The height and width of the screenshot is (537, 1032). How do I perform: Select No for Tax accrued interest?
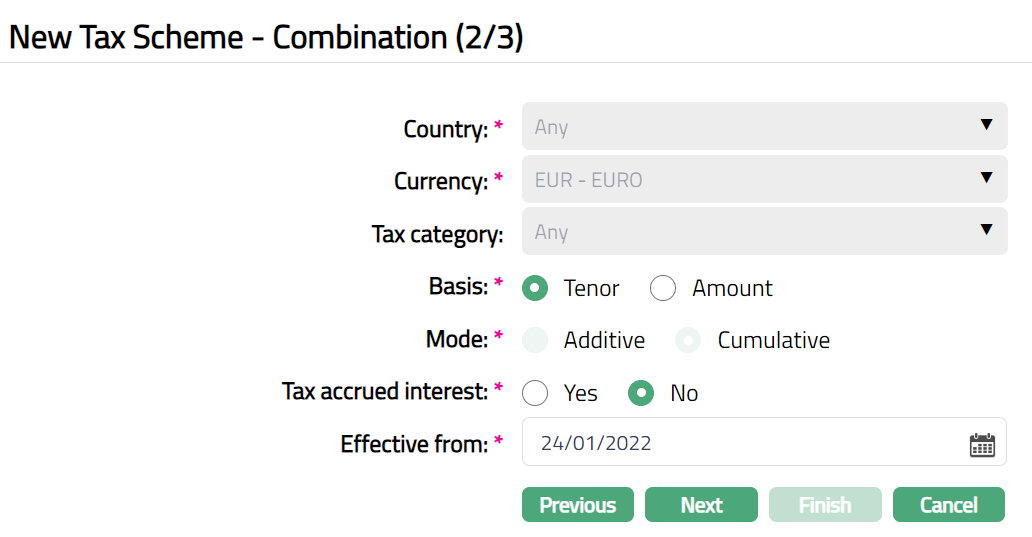coord(641,393)
